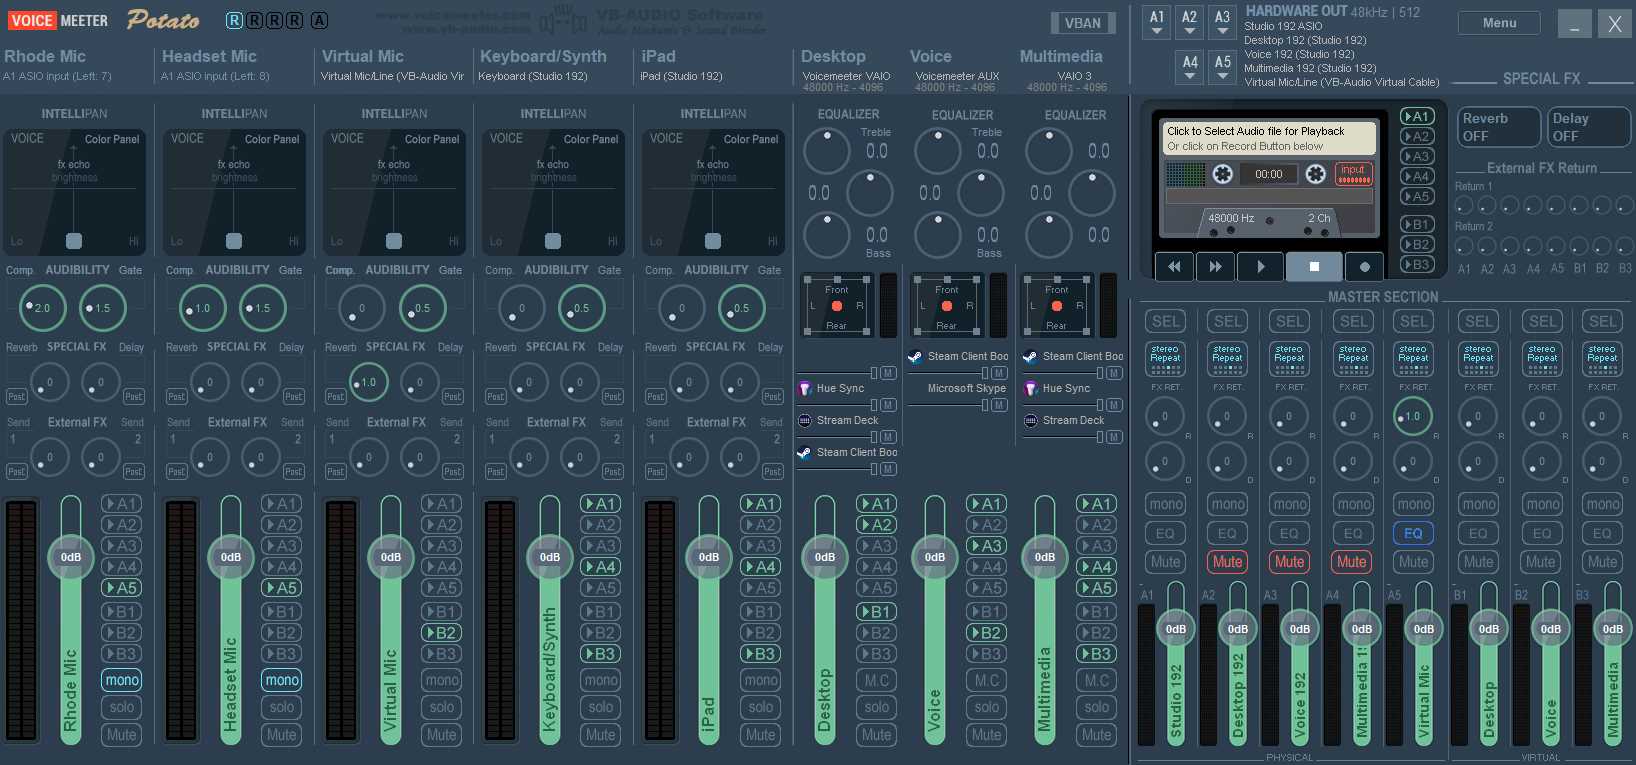Click the Reverb OFF button
The image size is (1636, 765).
point(1496,127)
